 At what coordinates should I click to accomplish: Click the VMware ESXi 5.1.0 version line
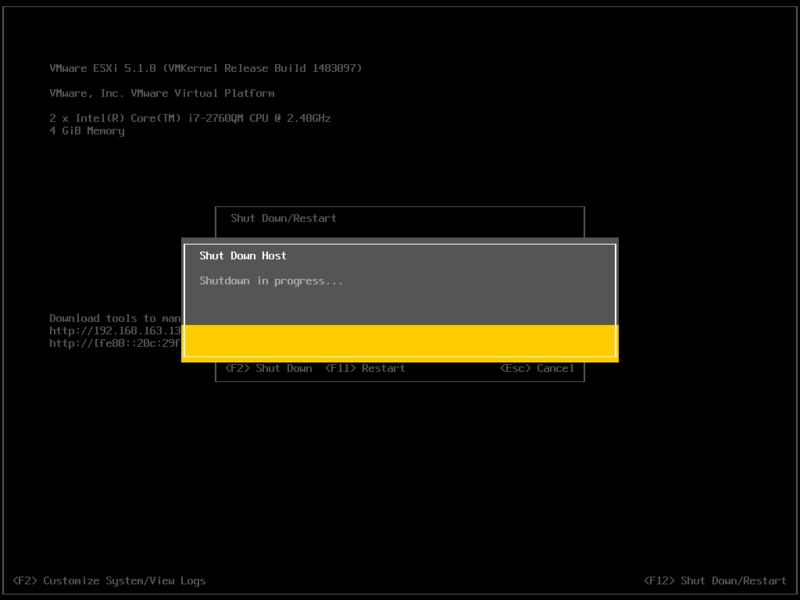pos(206,68)
